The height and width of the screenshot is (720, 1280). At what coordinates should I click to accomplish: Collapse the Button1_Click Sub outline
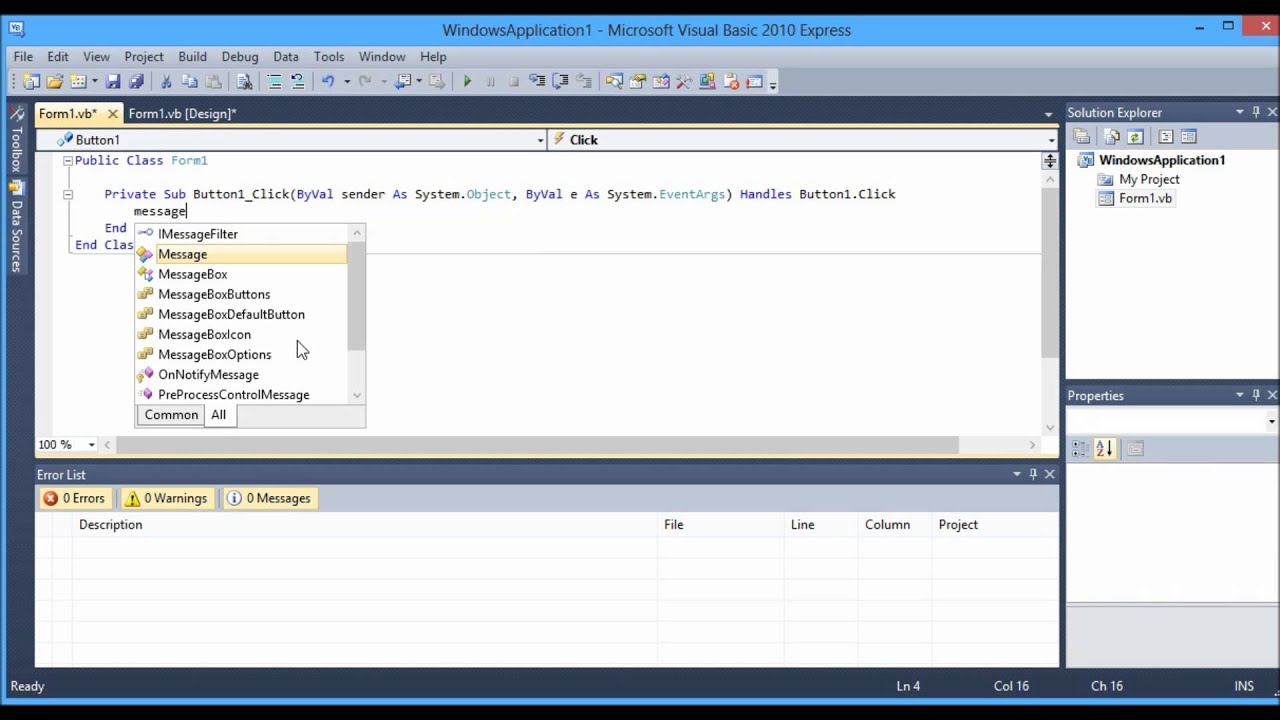[x=67, y=195]
